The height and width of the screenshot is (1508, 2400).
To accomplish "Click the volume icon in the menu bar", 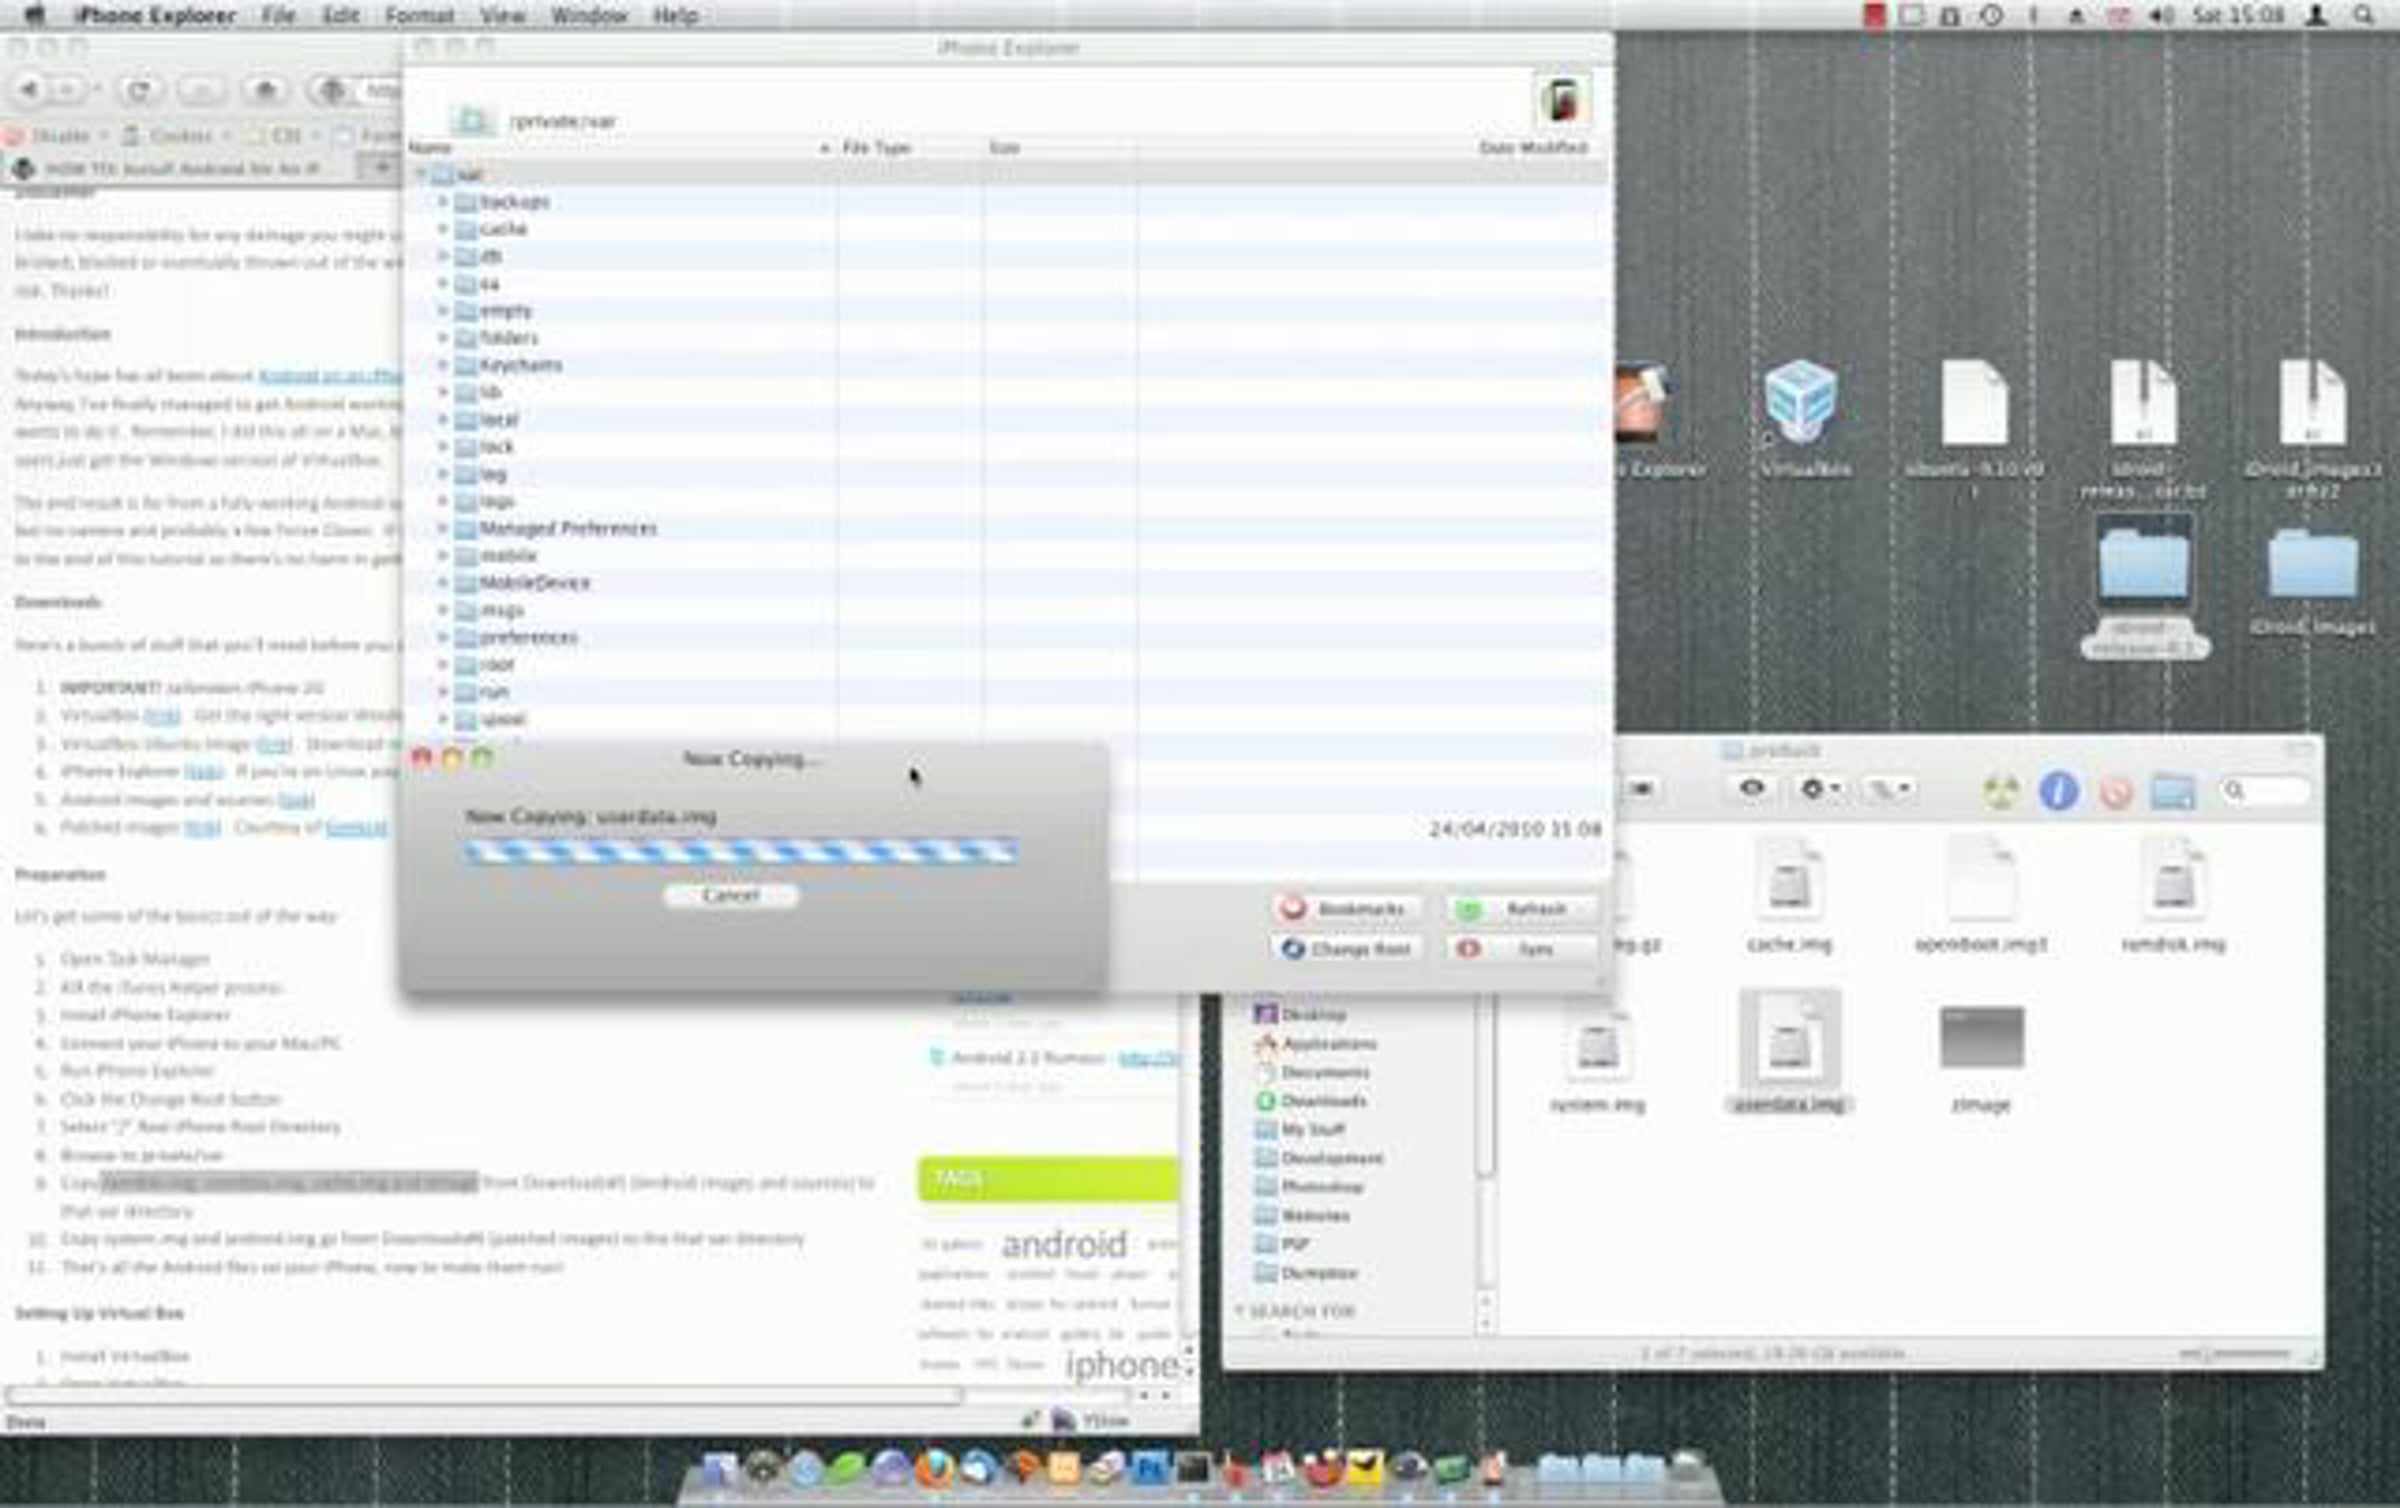I will pyautogui.click(x=2160, y=15).
